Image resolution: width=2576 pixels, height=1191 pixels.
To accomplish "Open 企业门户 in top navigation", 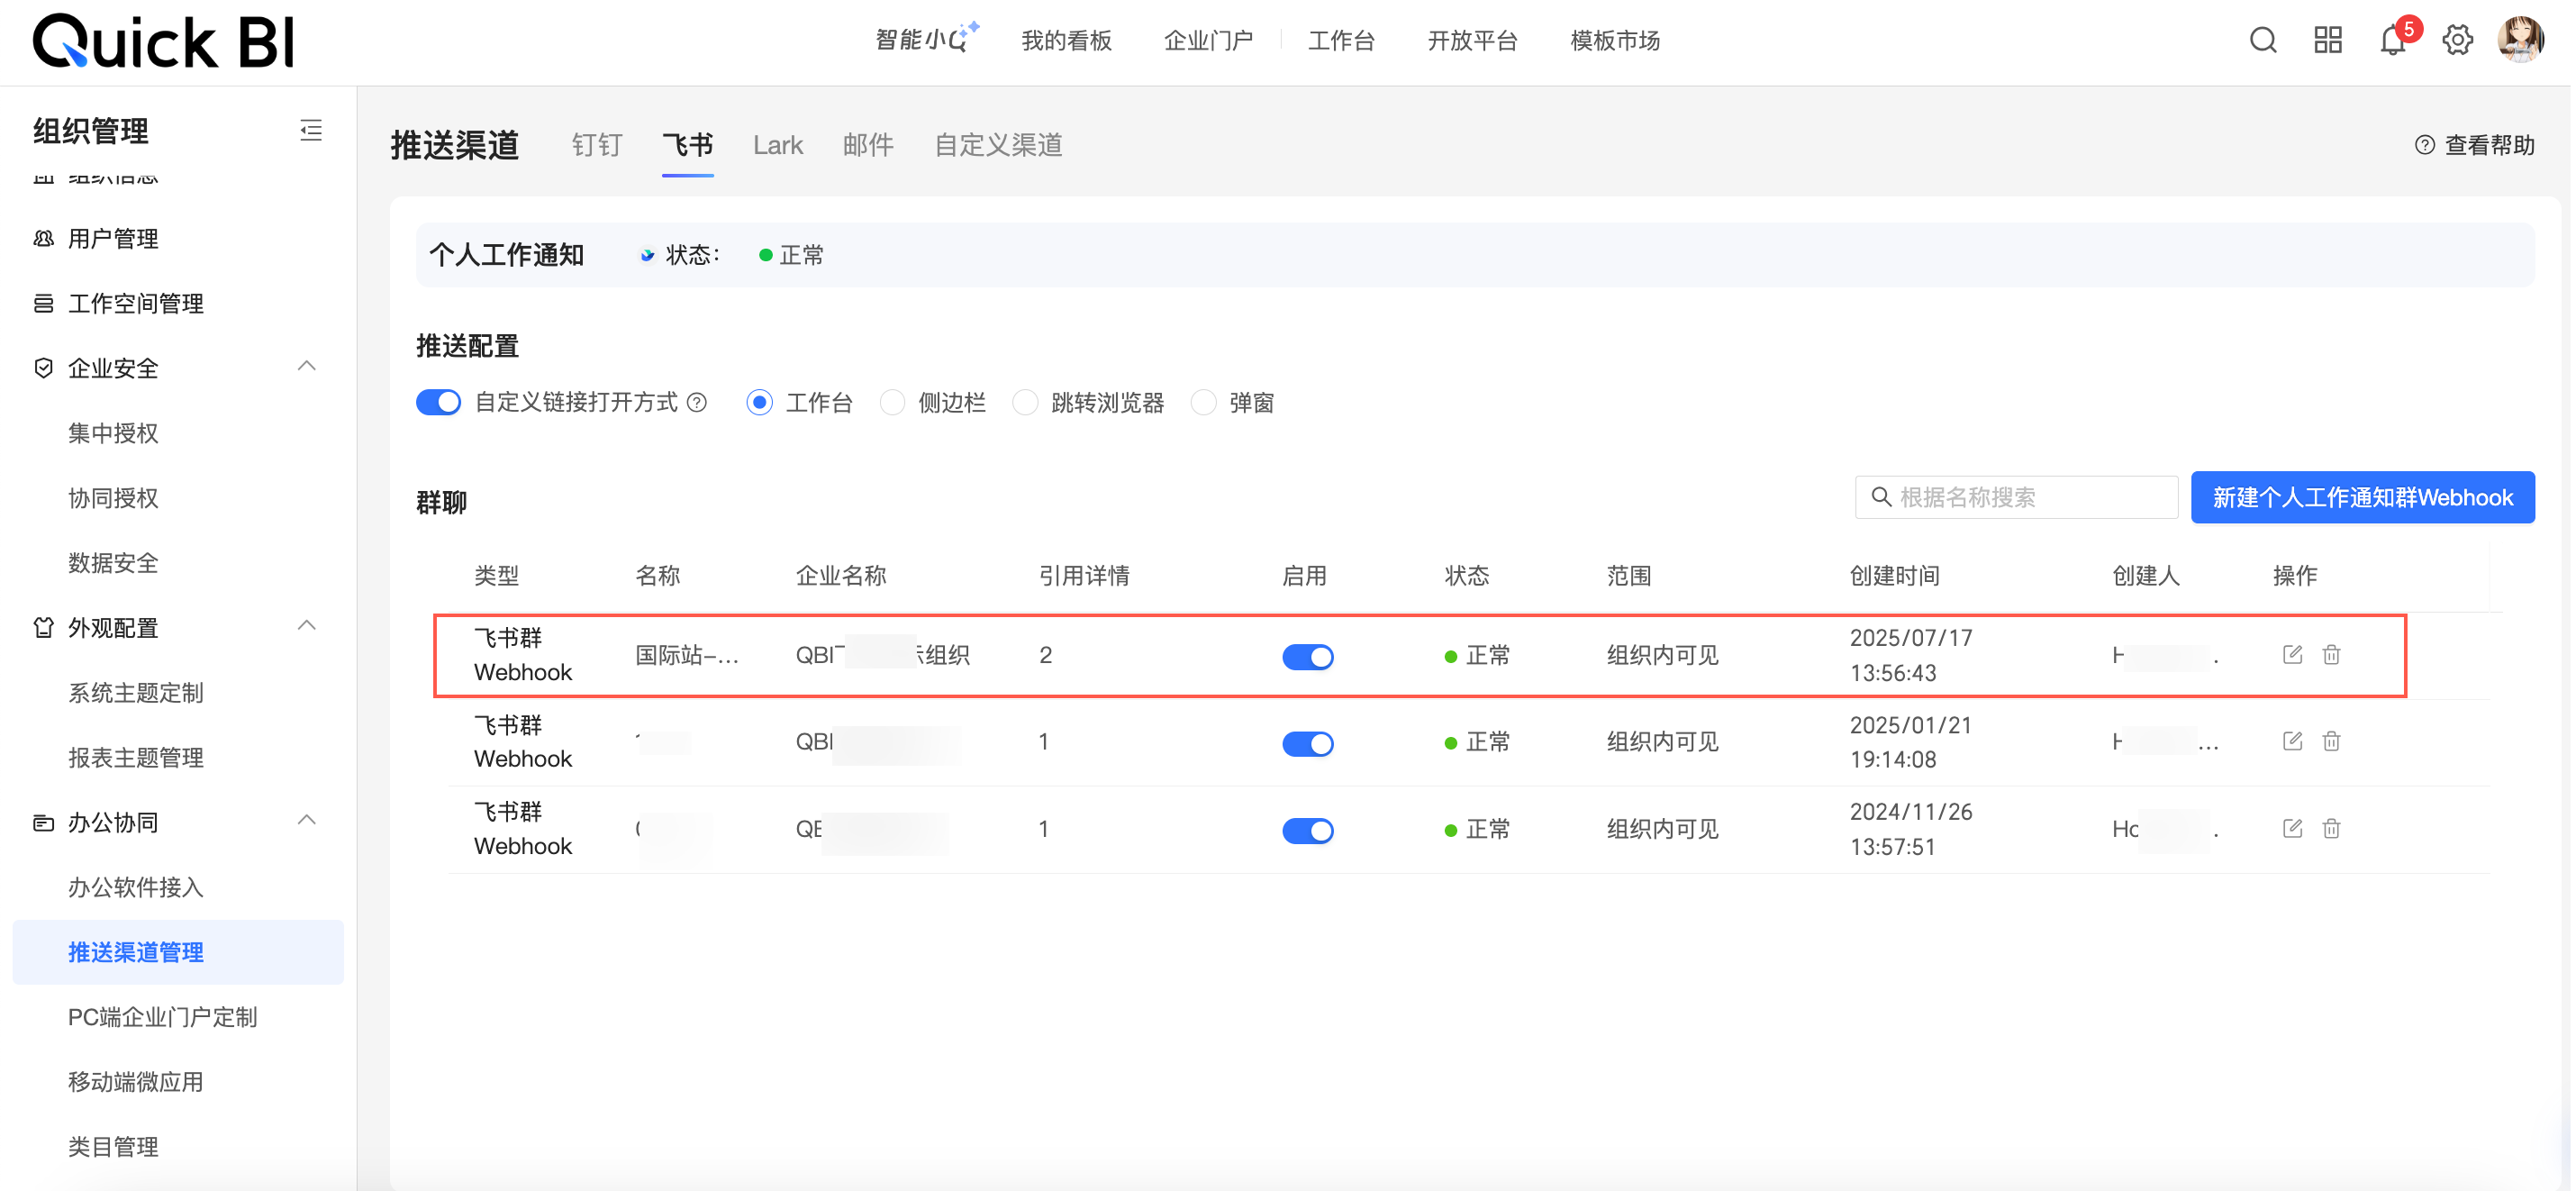I will pyautogui.click(x=1208, y=40).
